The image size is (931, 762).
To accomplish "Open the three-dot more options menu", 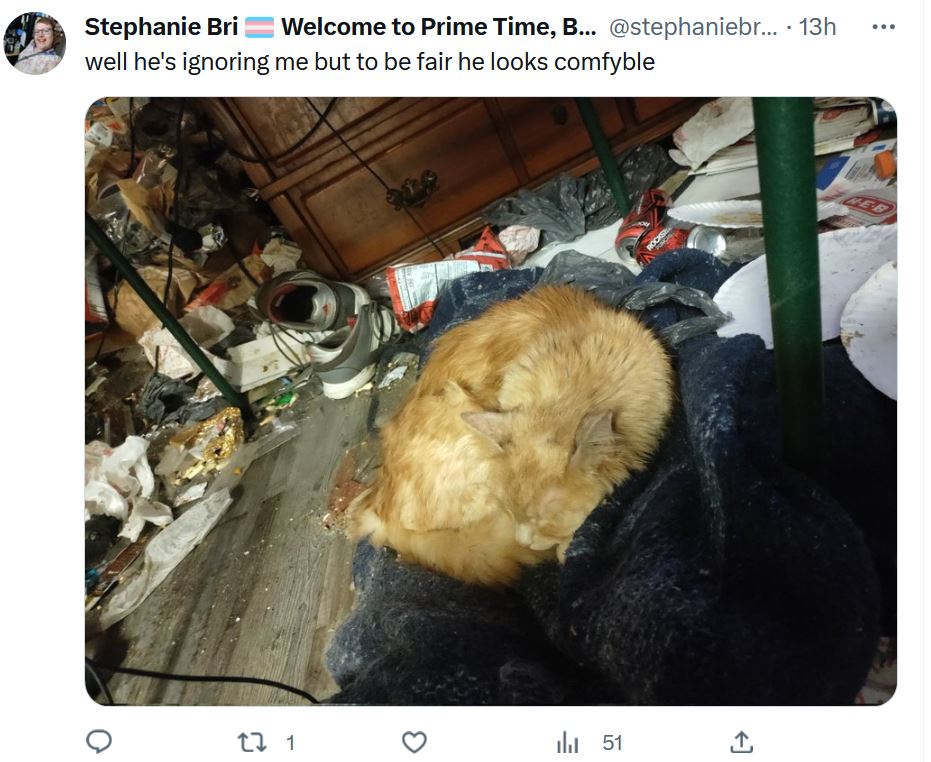I will pyautogui.click(x=884, y=27).
